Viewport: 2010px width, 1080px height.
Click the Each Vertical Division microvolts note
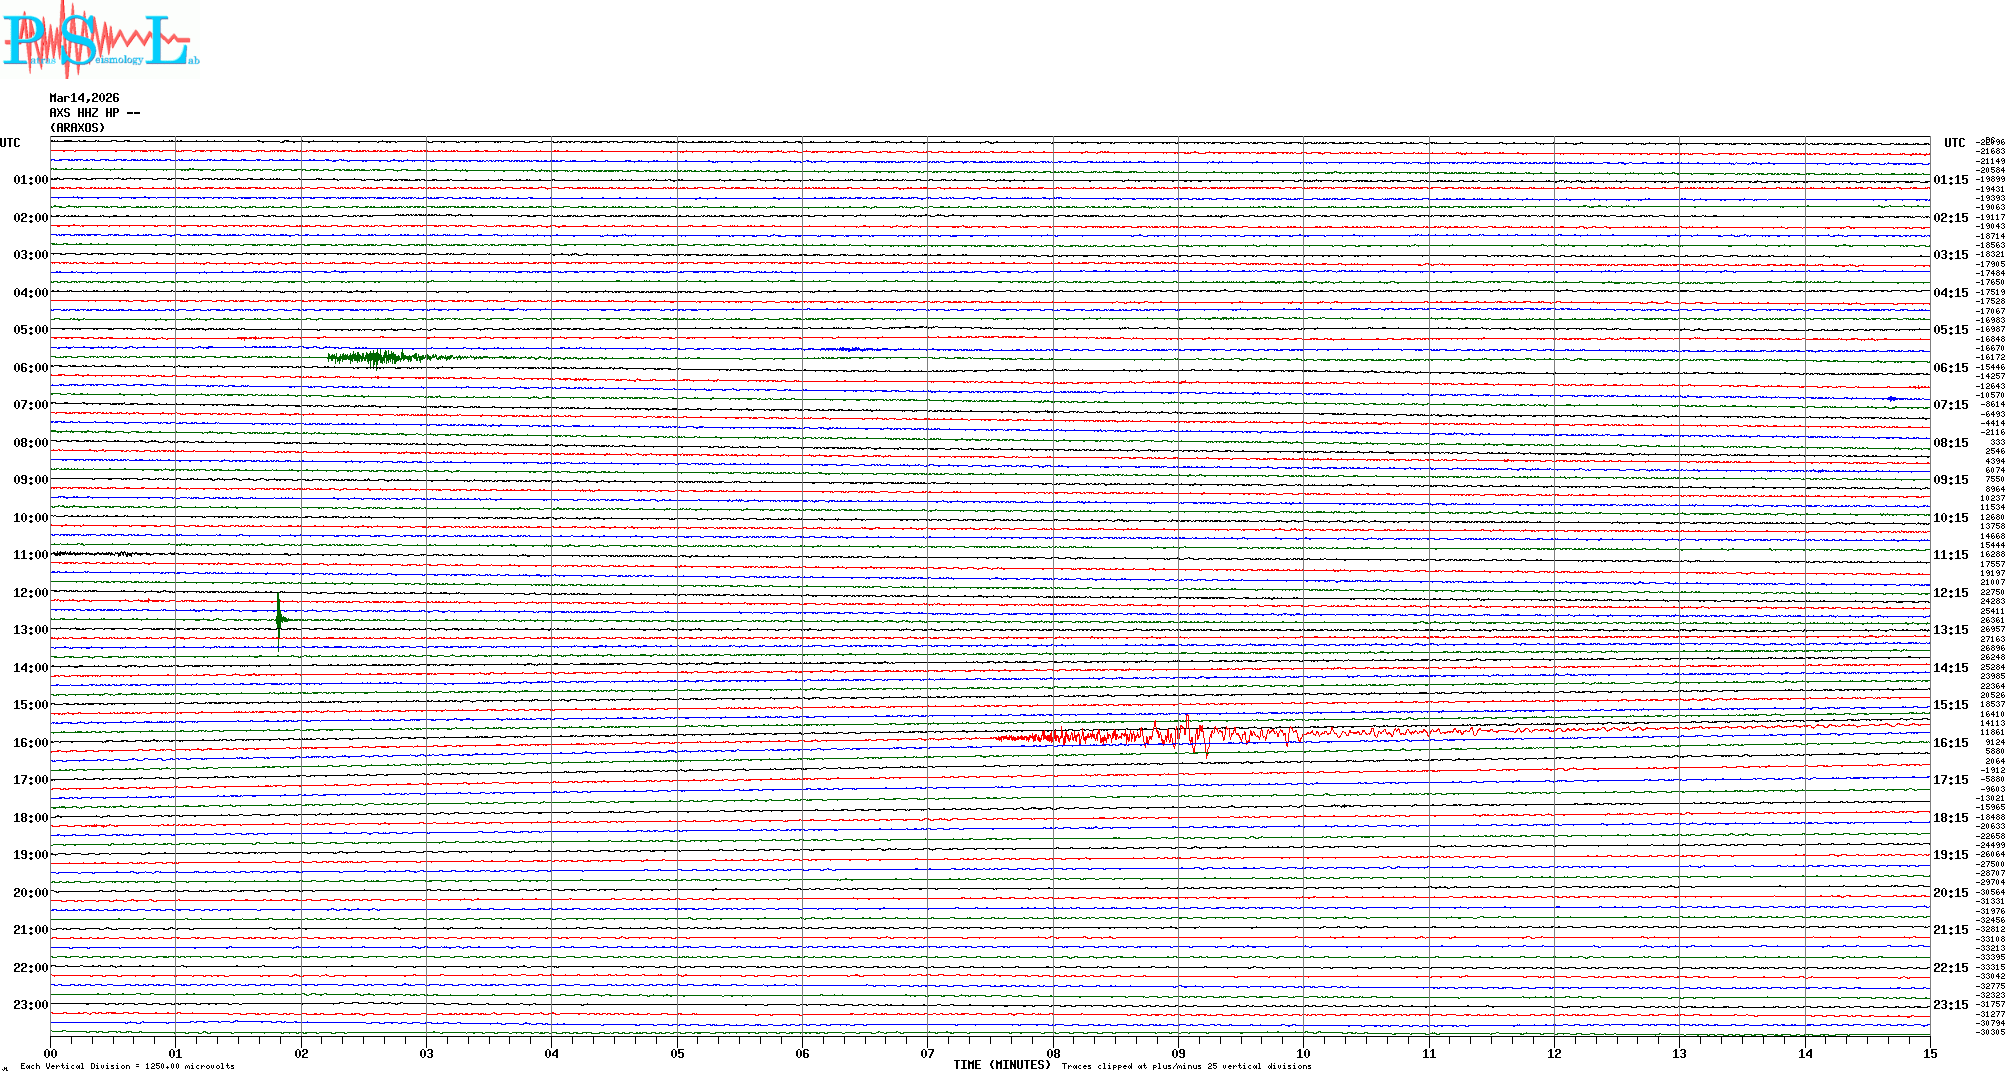pos(127,1067)
